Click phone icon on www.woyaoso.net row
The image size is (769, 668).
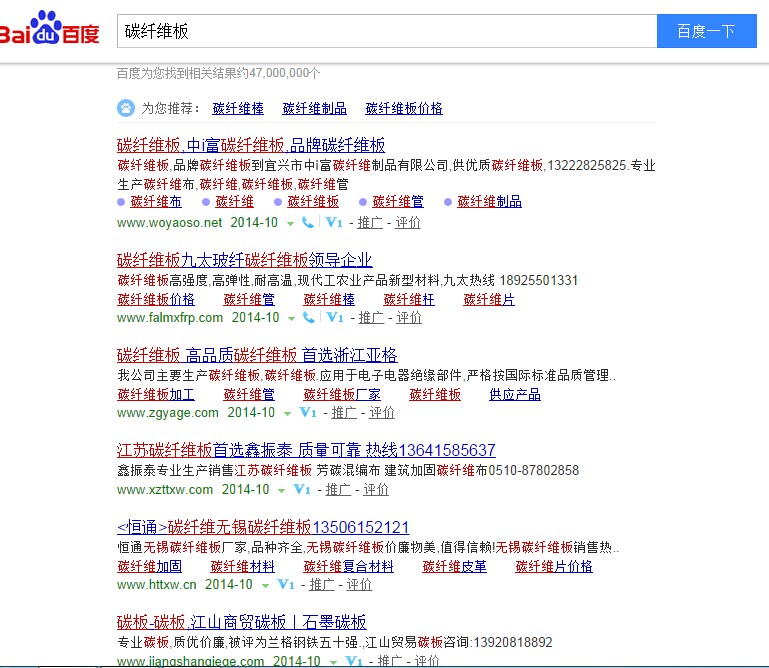click(x=308, y=223)
